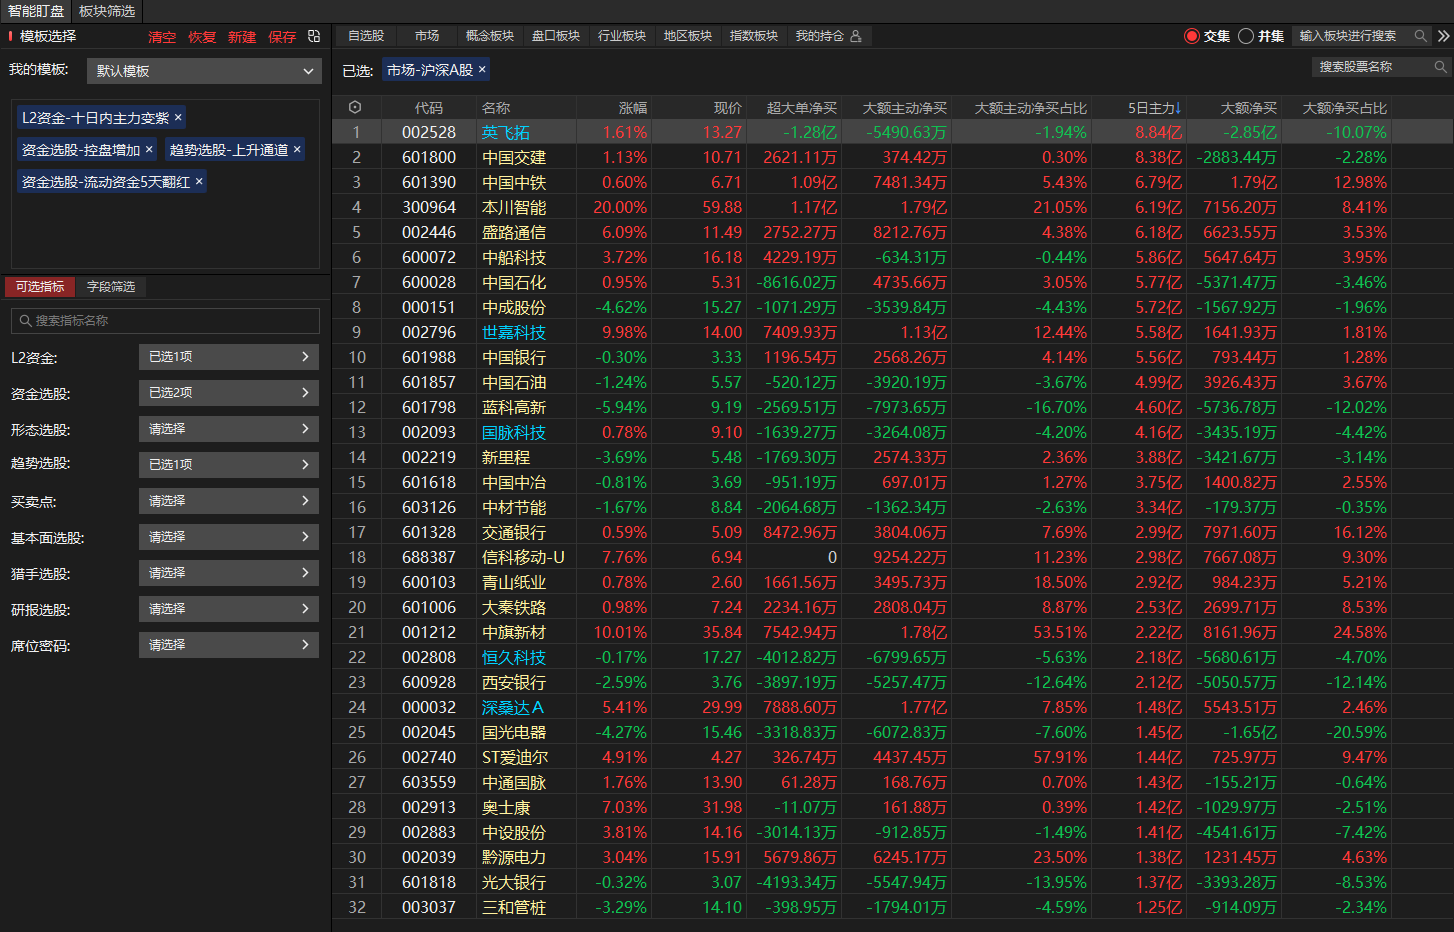Expand the 趋势选股 已选1项 selector

pyautogui.click(x=229, y=465)
